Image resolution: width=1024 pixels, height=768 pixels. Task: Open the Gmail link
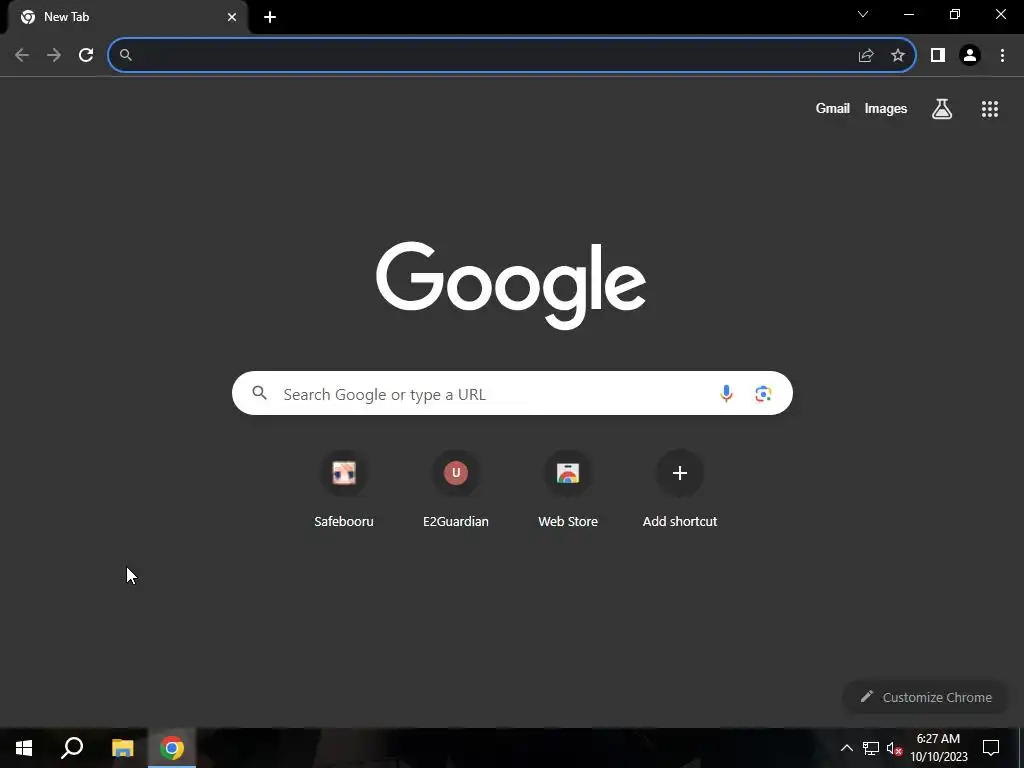coord(833,108)
